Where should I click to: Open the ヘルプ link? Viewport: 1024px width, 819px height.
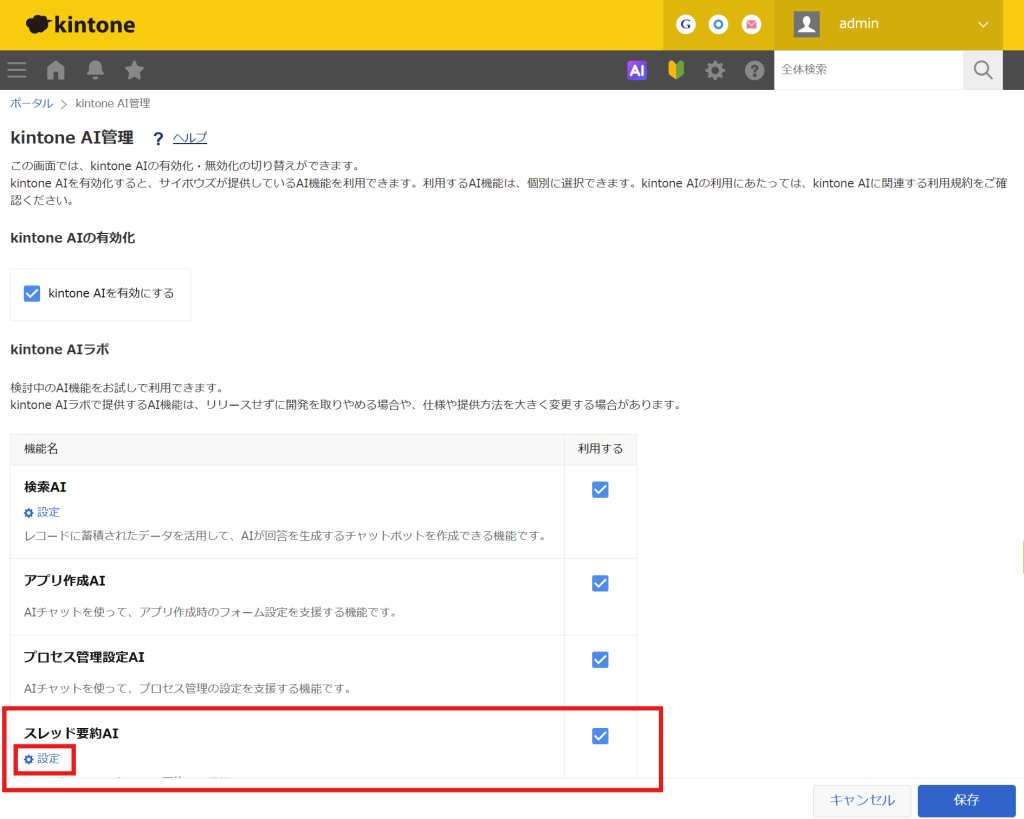click(x=190, y=138)
